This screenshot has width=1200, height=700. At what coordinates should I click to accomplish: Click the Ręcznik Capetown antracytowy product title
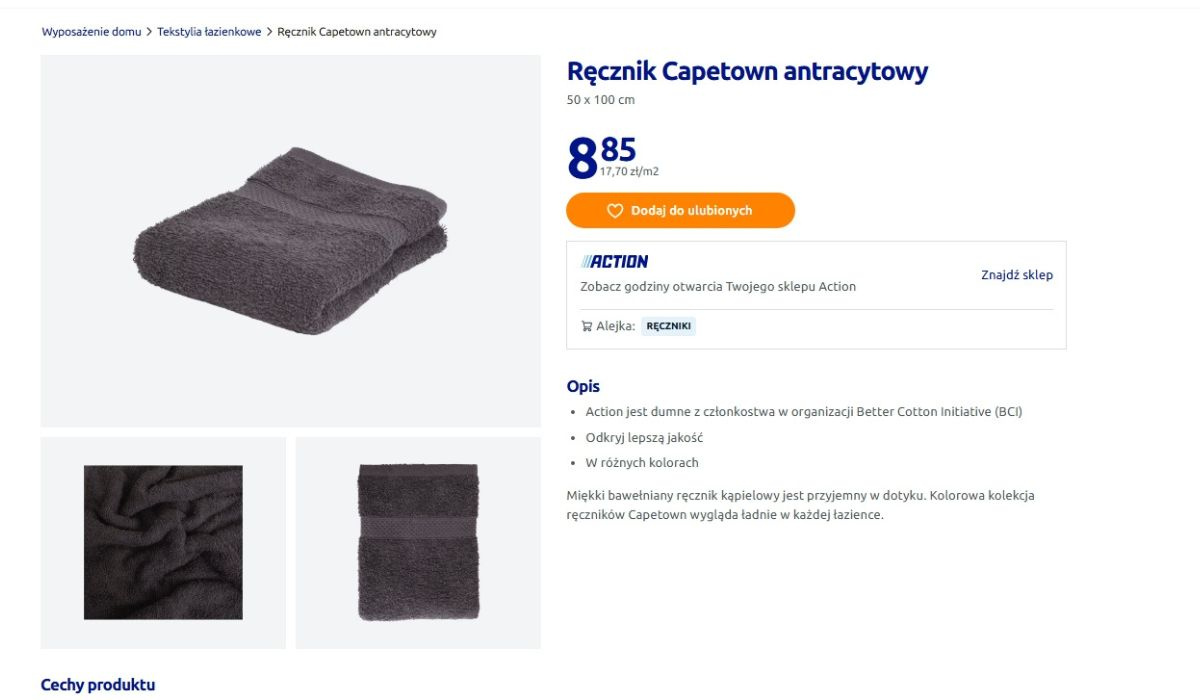[747, 72]
